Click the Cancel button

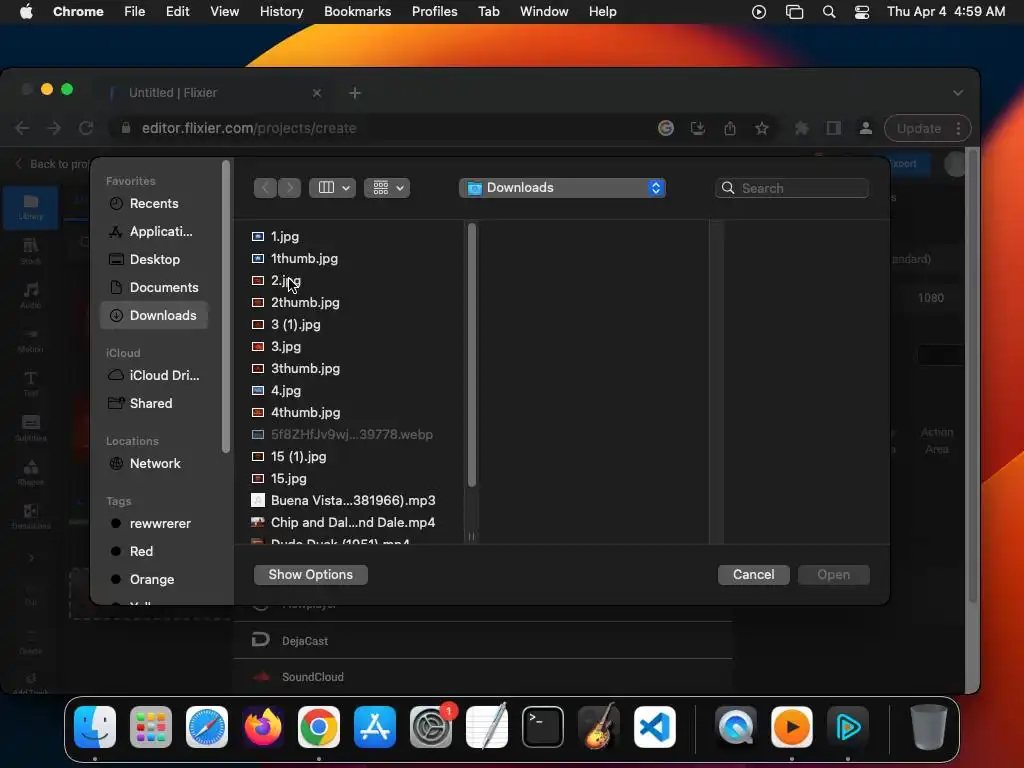coord(754,575)
